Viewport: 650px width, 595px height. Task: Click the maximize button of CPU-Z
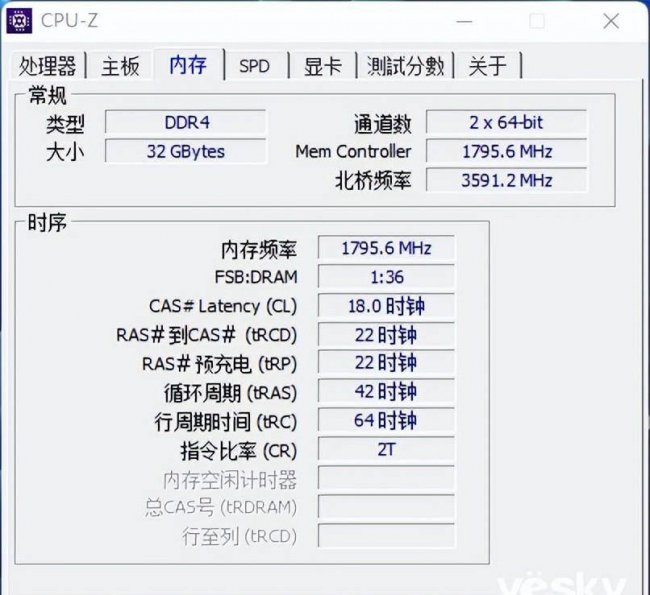[x=537, y=21]
